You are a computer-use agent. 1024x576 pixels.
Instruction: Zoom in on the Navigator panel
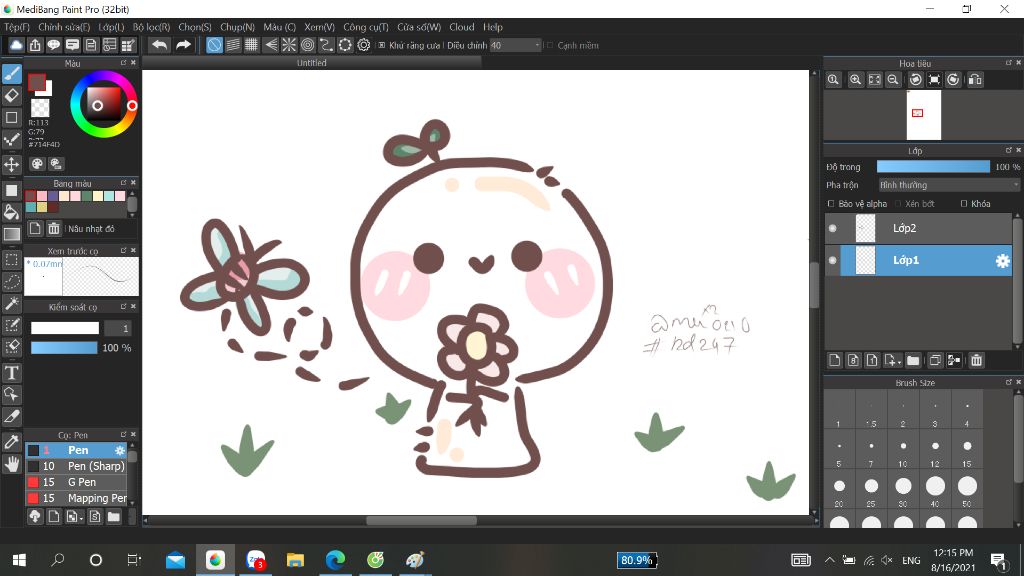pos(856,80)
